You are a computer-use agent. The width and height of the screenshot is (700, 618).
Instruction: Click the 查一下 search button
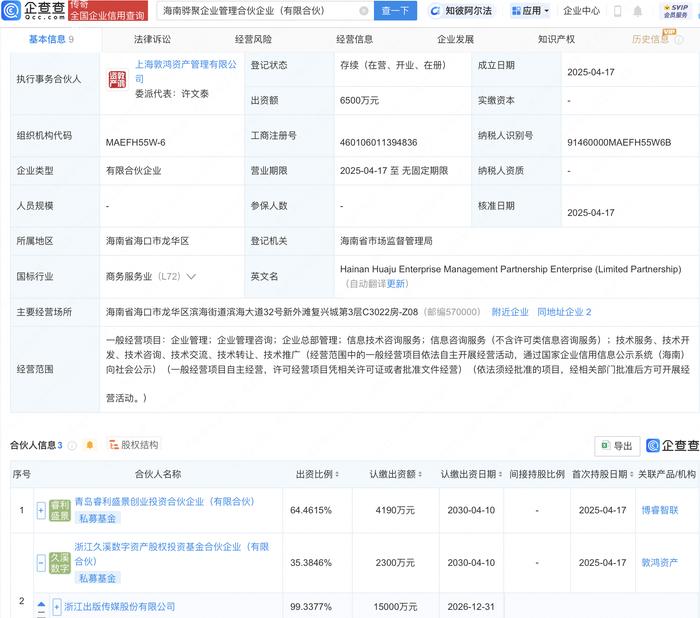pyautogui.click(x=395, y=11)
